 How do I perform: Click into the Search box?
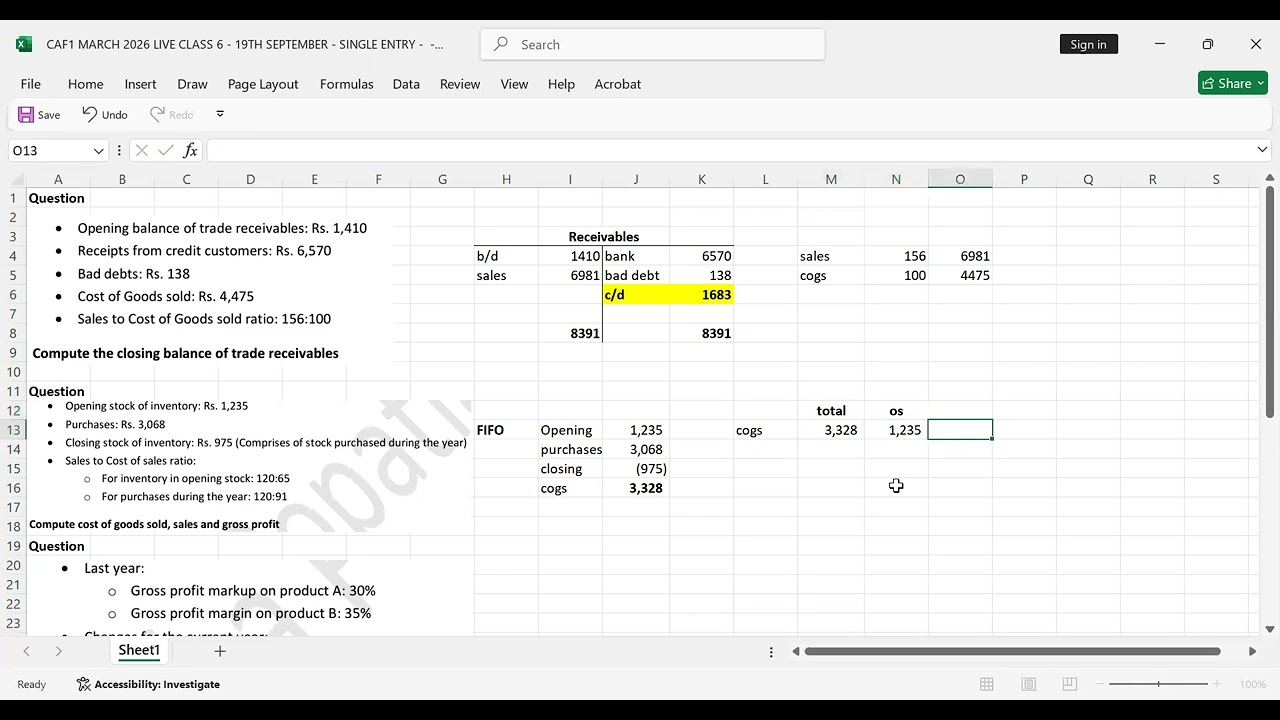coord(653,44)
